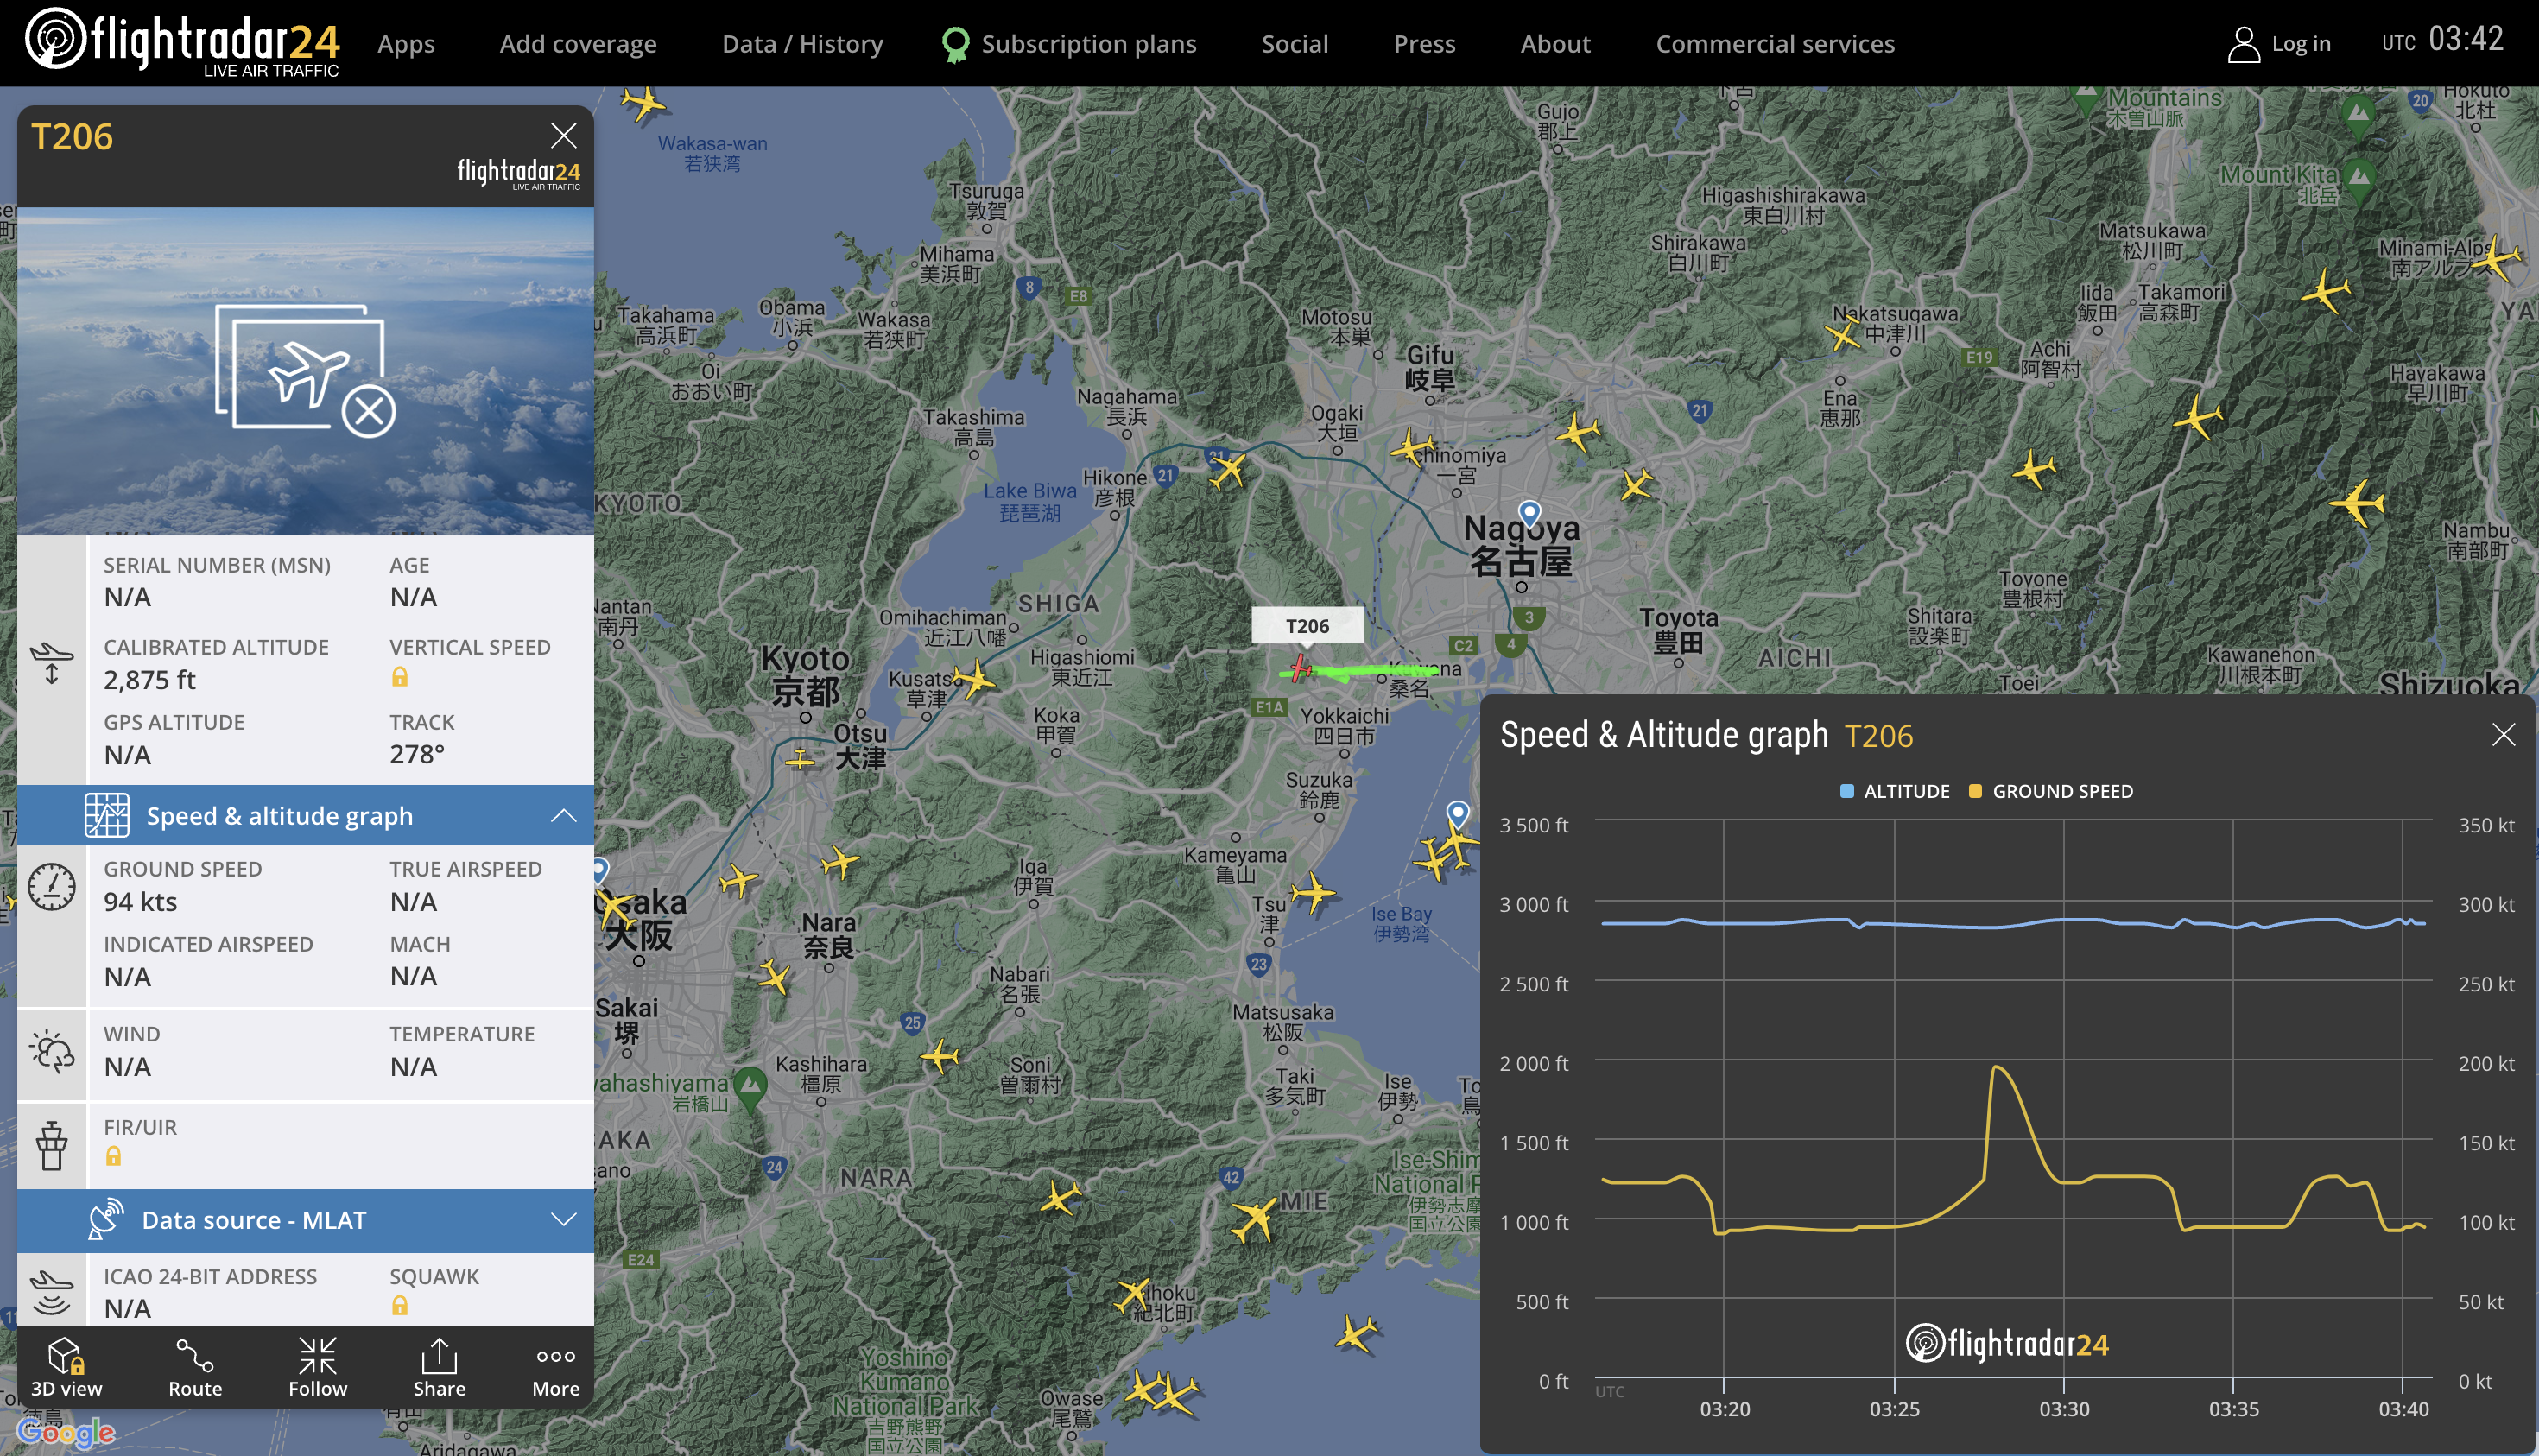This screenshot has width=2539, height=1456.
Task: Share the T206 flight
Action: [439, 1367]
